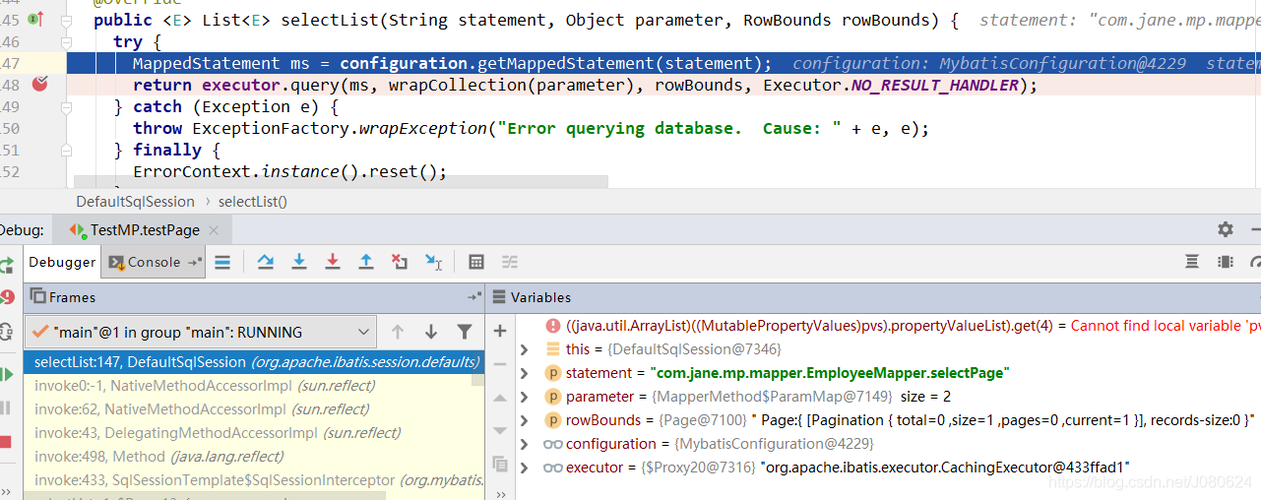Viewport: 1261px width, 500px height.
Task: Click the Step Into blue arrow
Action: tap(299, 262)
